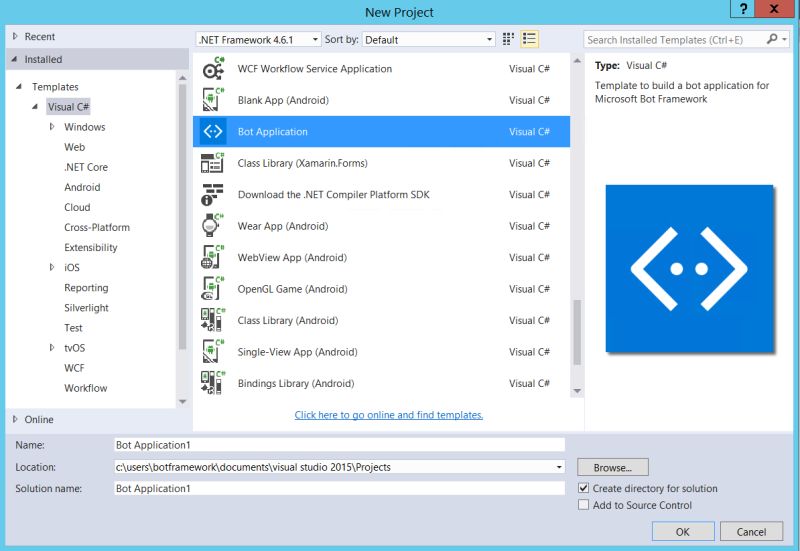Select the Test category
800x551 pixels.
73,328
